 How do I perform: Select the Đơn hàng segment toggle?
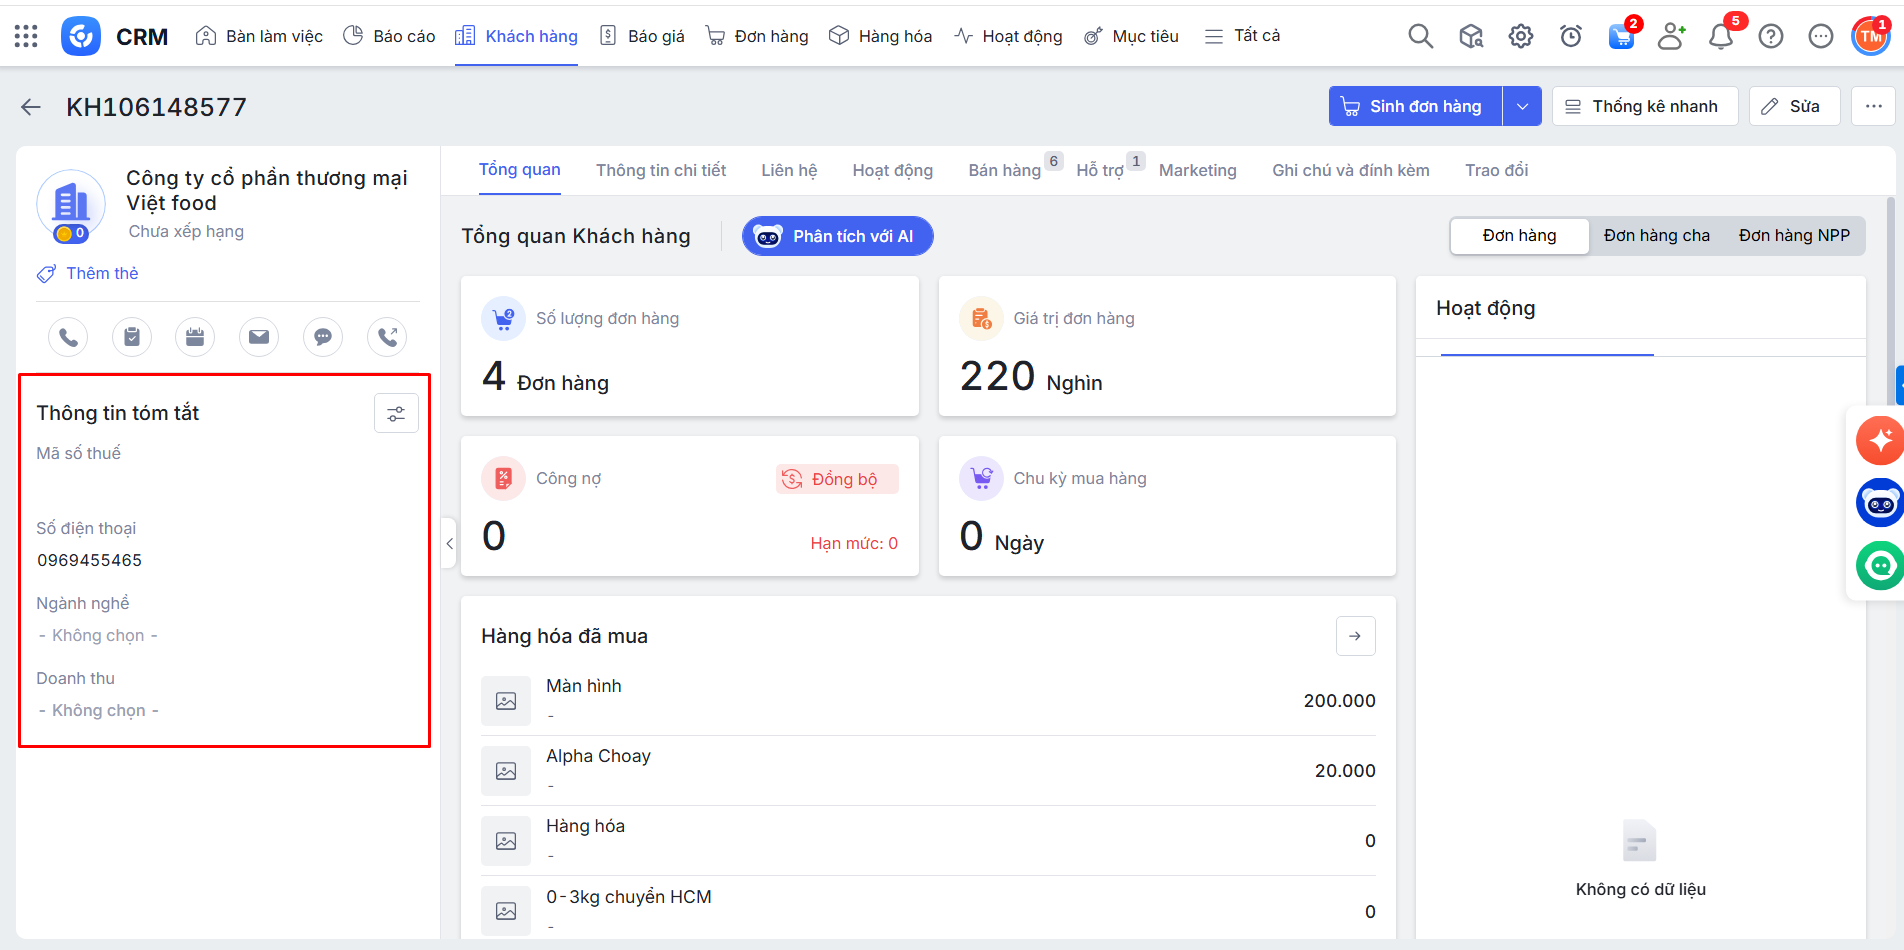(x=1519, y=236)
